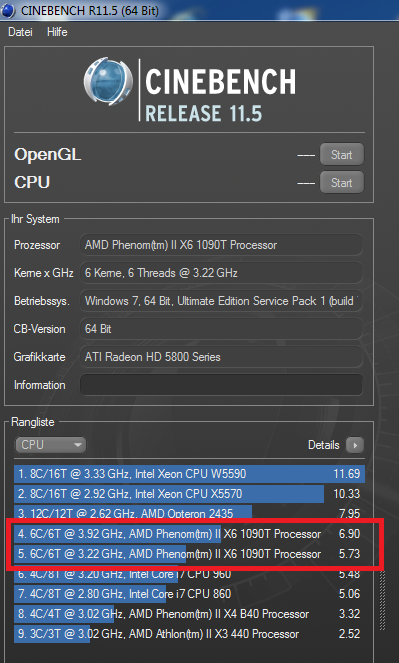
Task: Click the Grafikkarte field with ATI Radeon
Action: click(221, 357)
